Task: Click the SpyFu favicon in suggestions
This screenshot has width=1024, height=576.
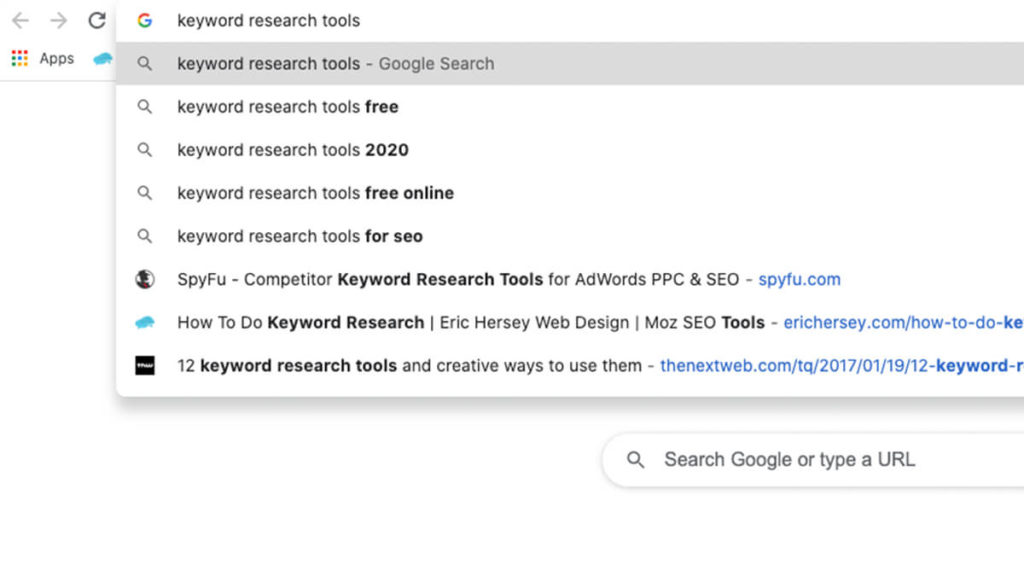Action: pos(145,279)
